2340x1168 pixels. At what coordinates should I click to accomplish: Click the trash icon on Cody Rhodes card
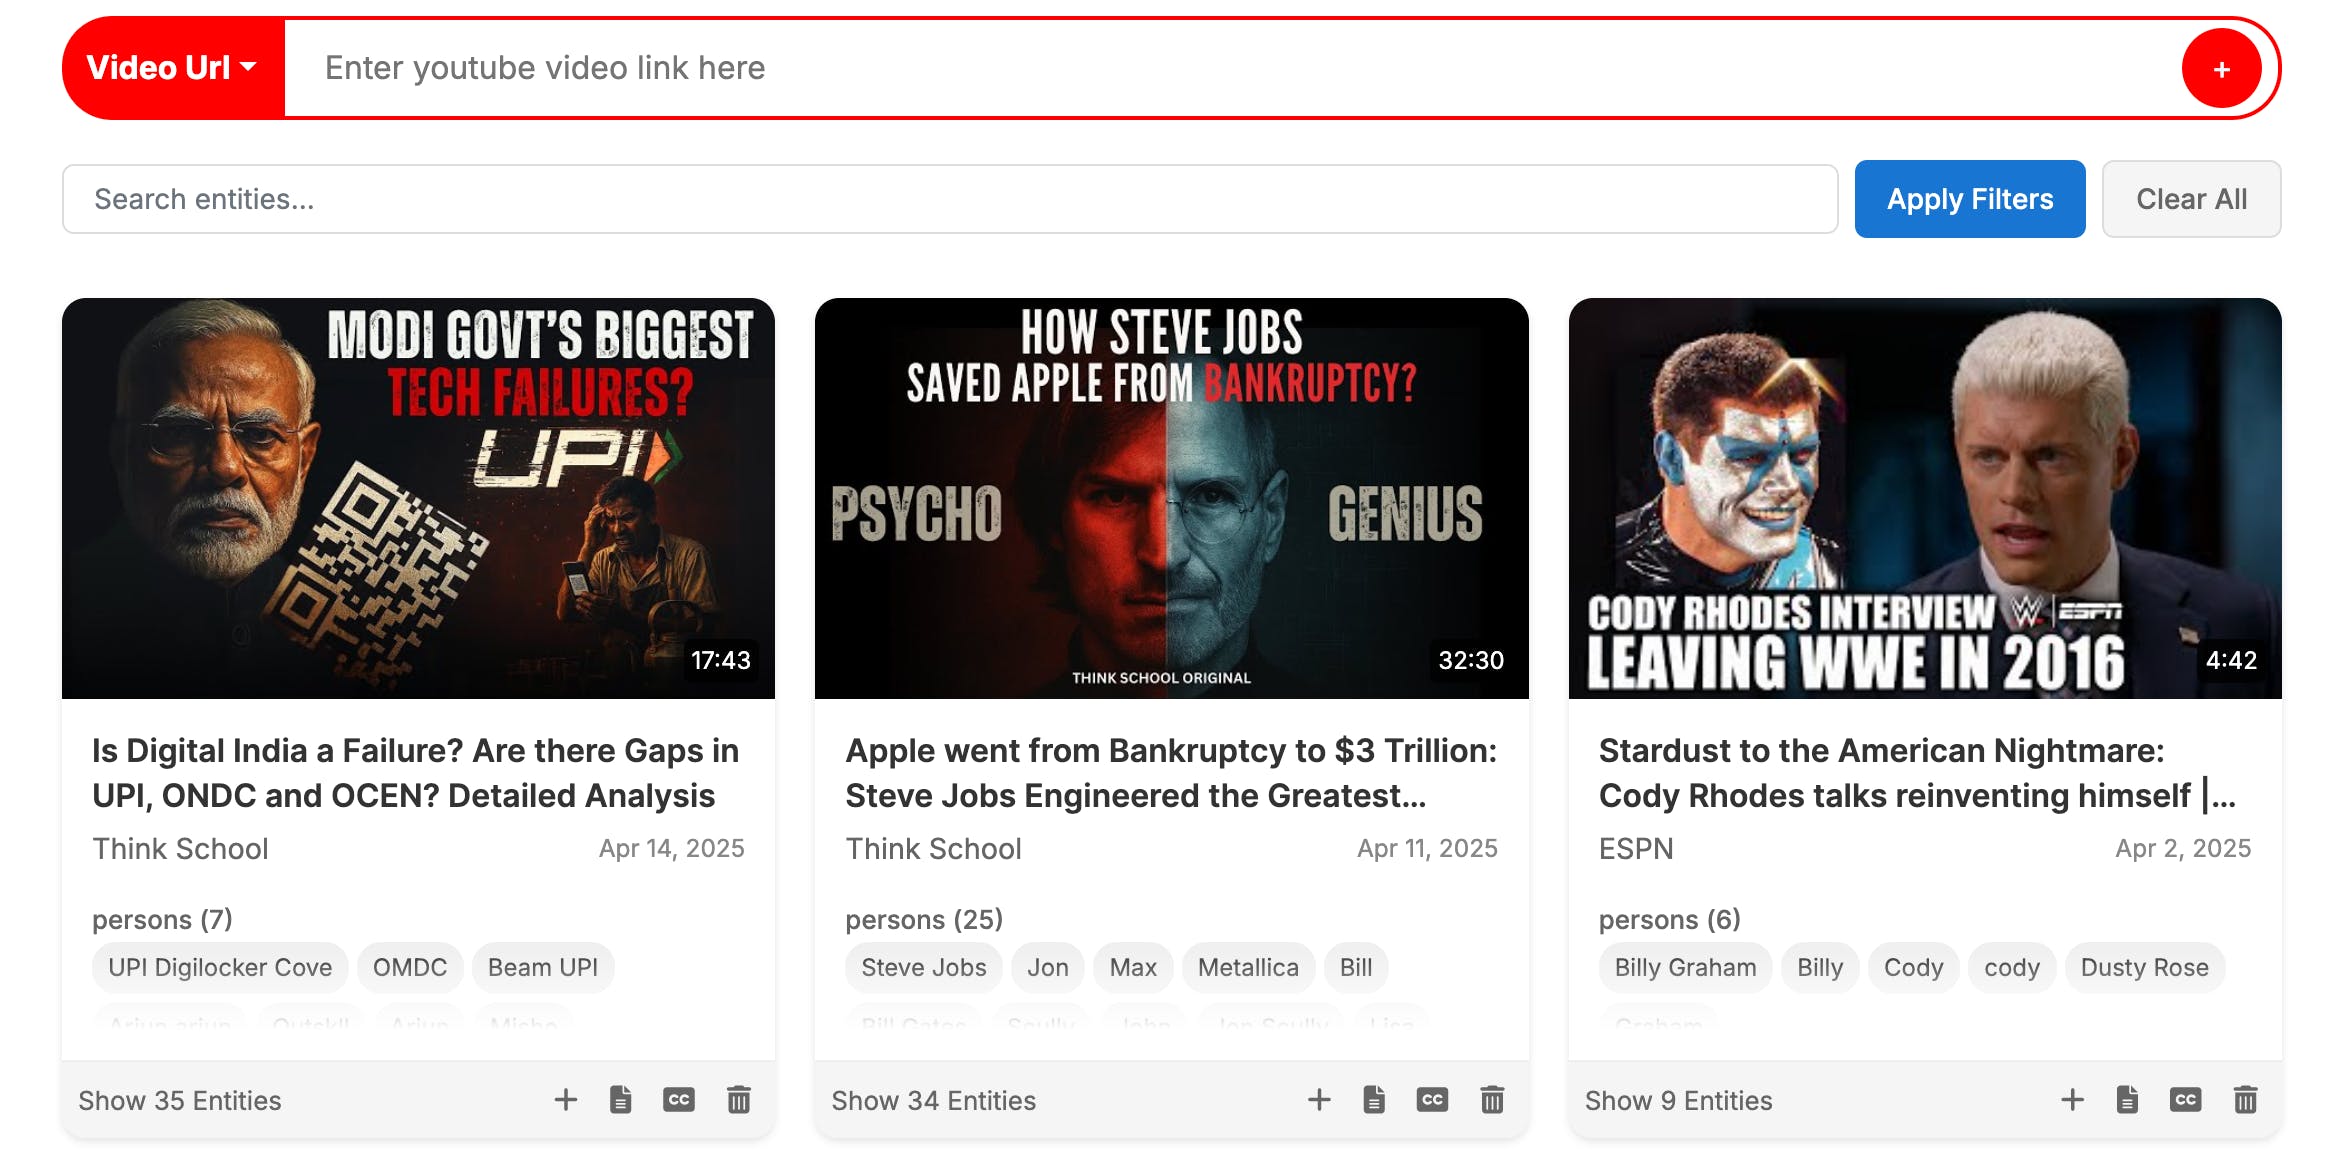(x=2245, y=1100)
